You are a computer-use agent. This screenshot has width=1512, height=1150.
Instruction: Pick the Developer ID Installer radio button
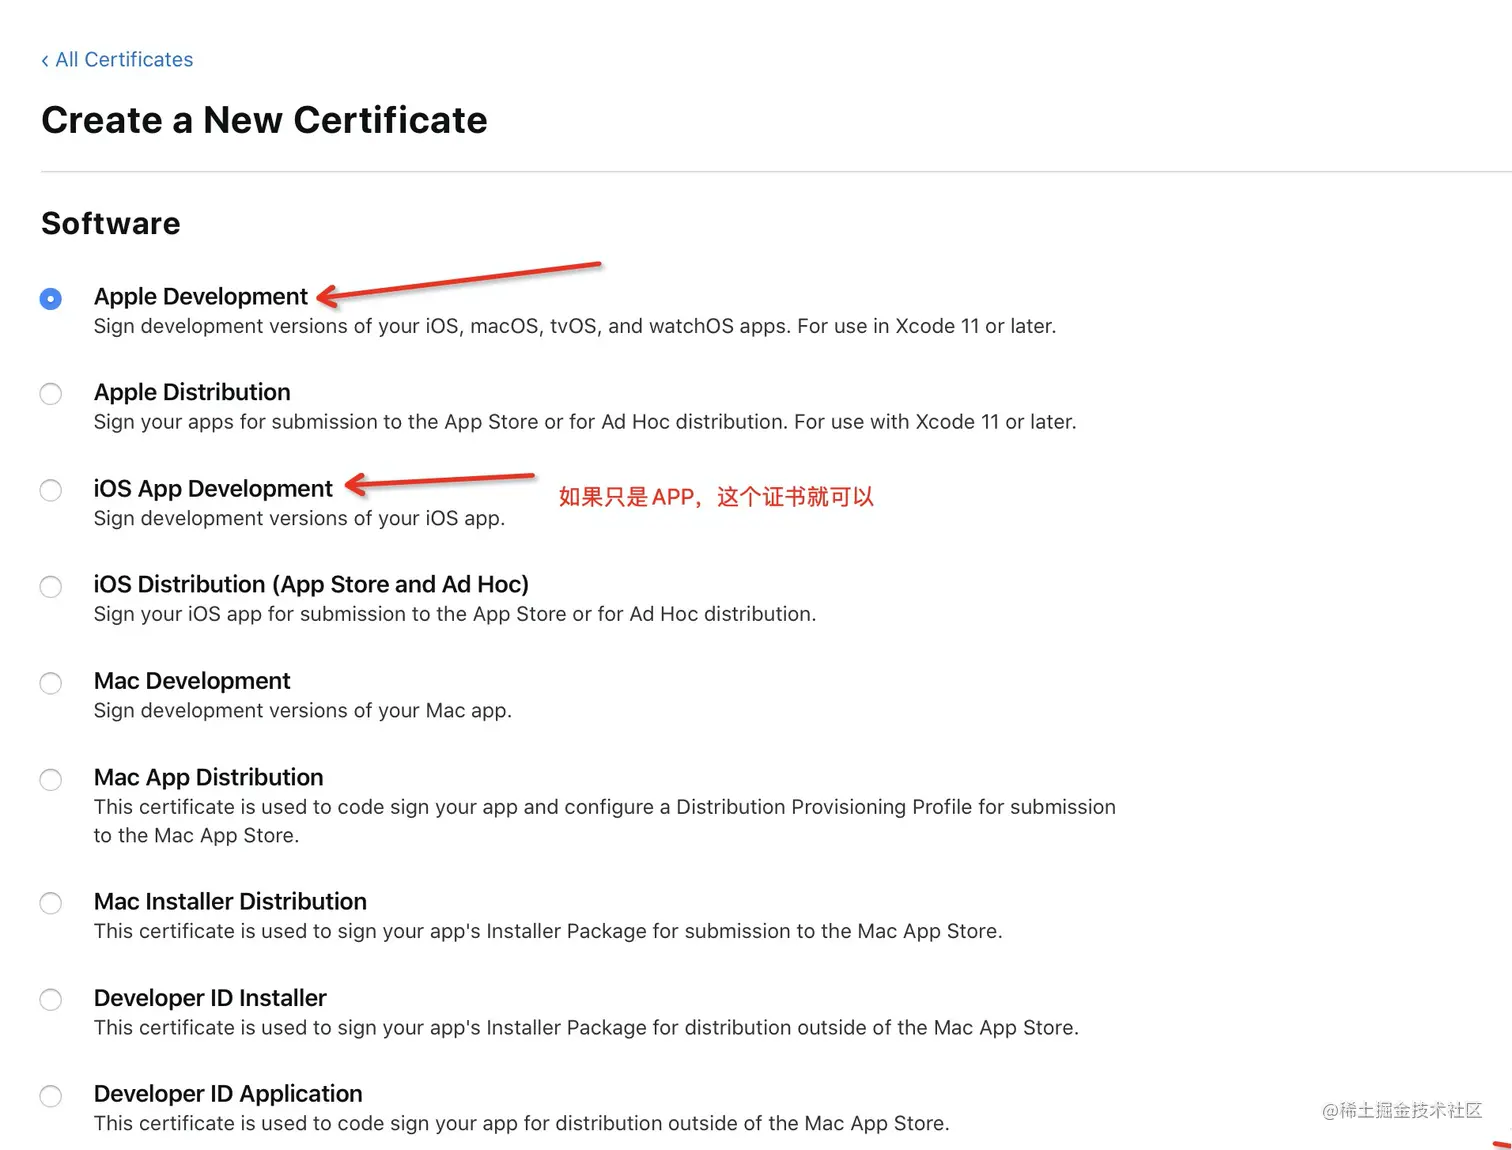click(51, 1000)
